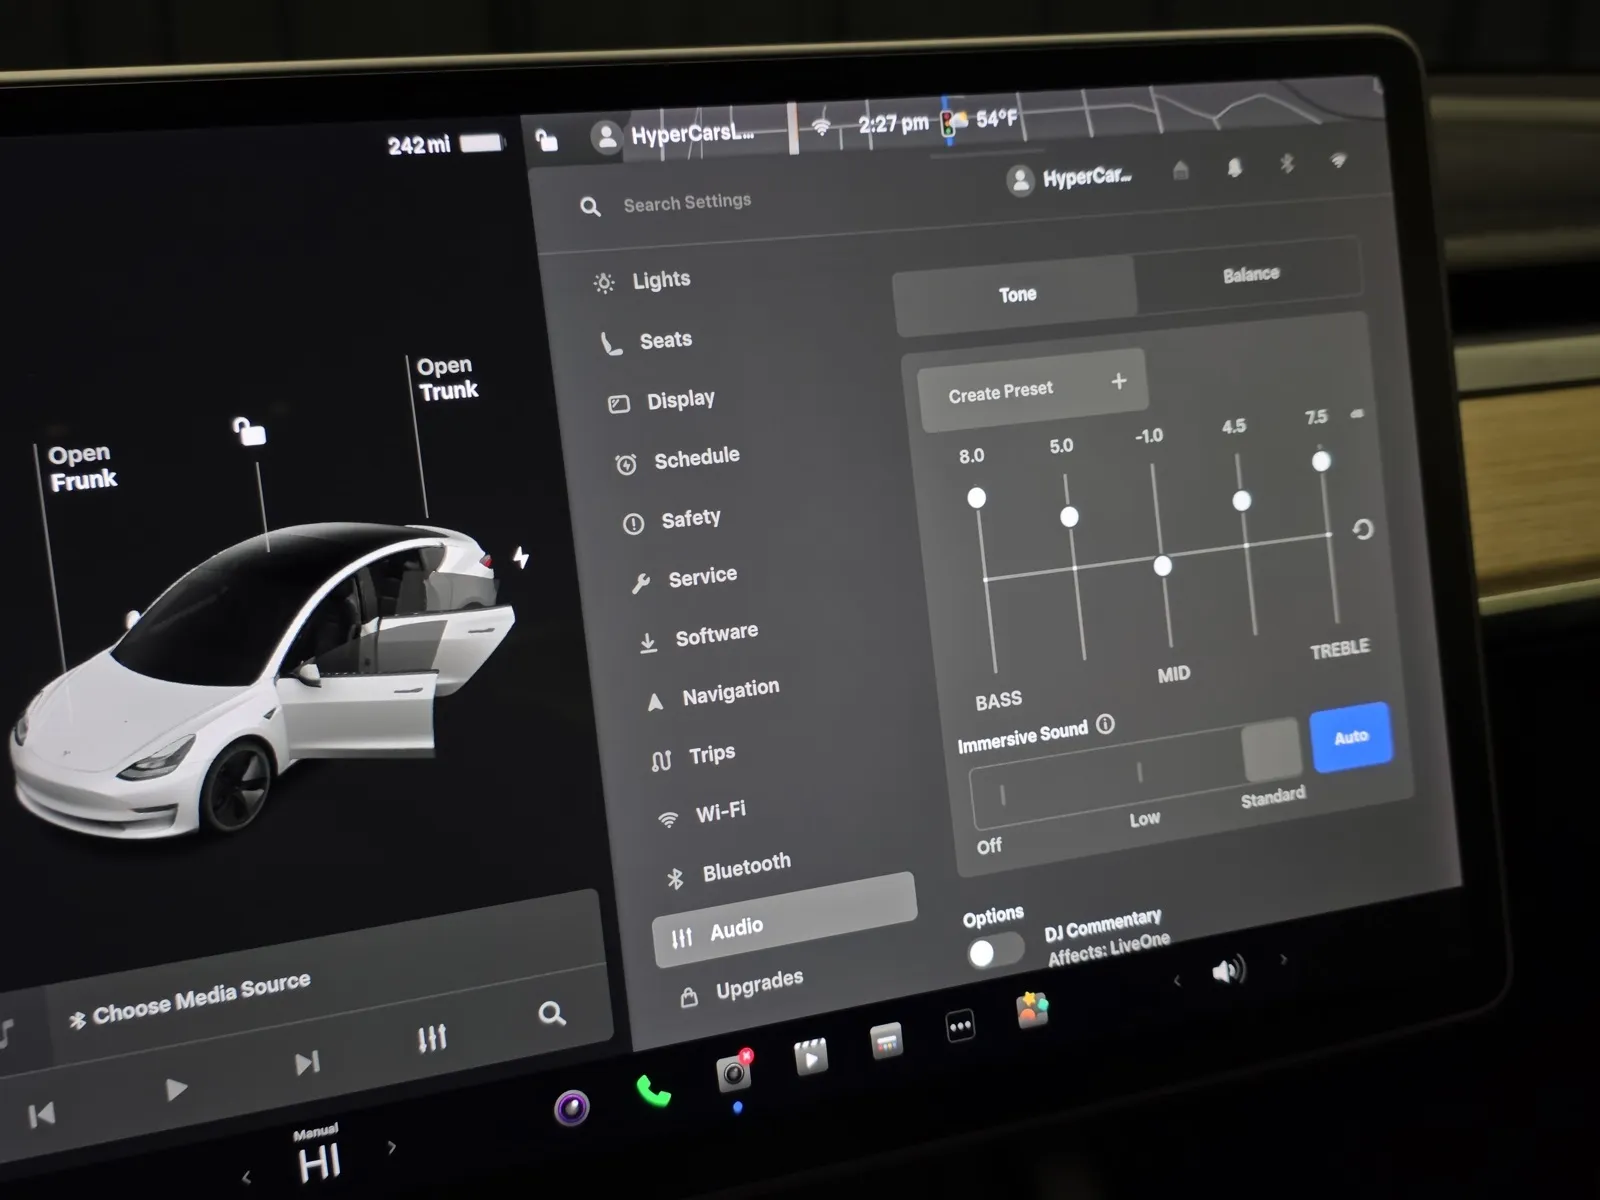The width and height of the screenshot is (1600, 1200).
Task: Enable Auto immersive sound
Action: tap(1350, 737)
